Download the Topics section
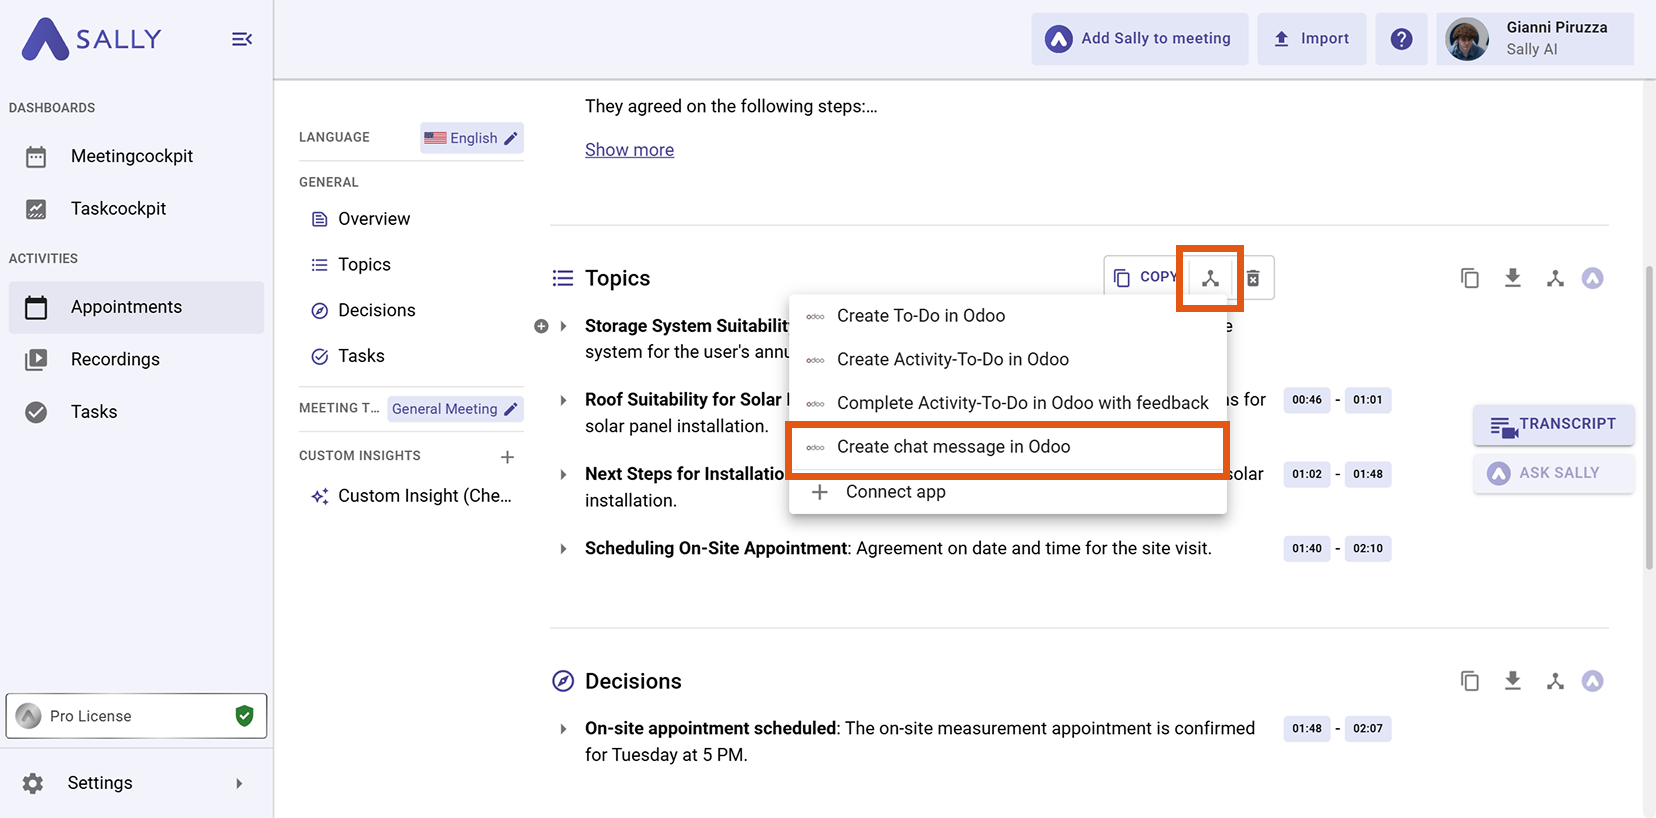Image resolution: width=1656 pixels, height=818 pixels. click(x=1512, y=278)
